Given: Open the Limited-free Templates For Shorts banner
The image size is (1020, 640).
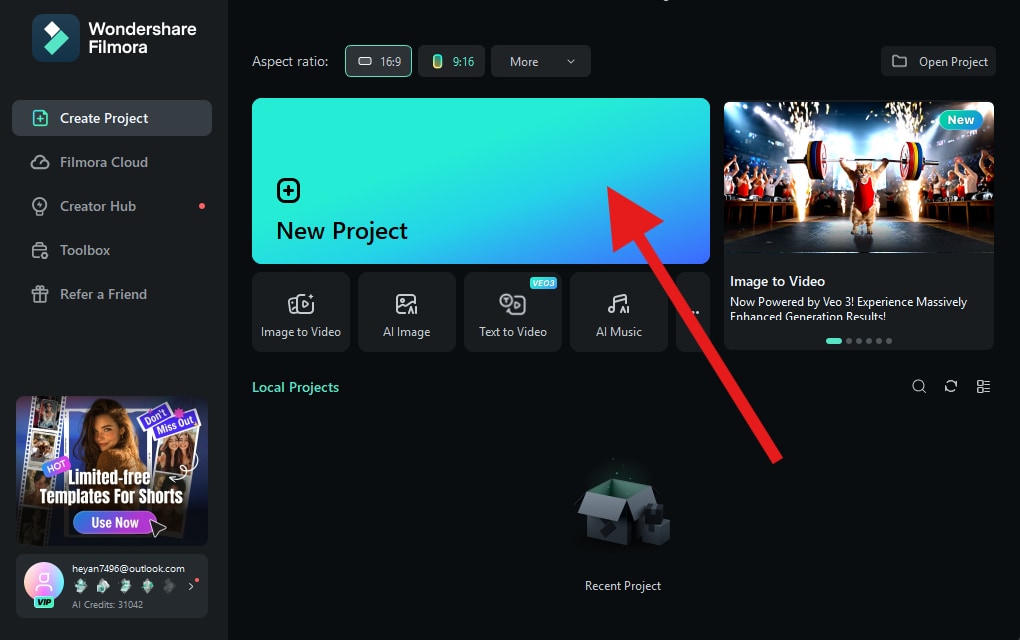Looking at the screenshot, I should coord(112,471).
